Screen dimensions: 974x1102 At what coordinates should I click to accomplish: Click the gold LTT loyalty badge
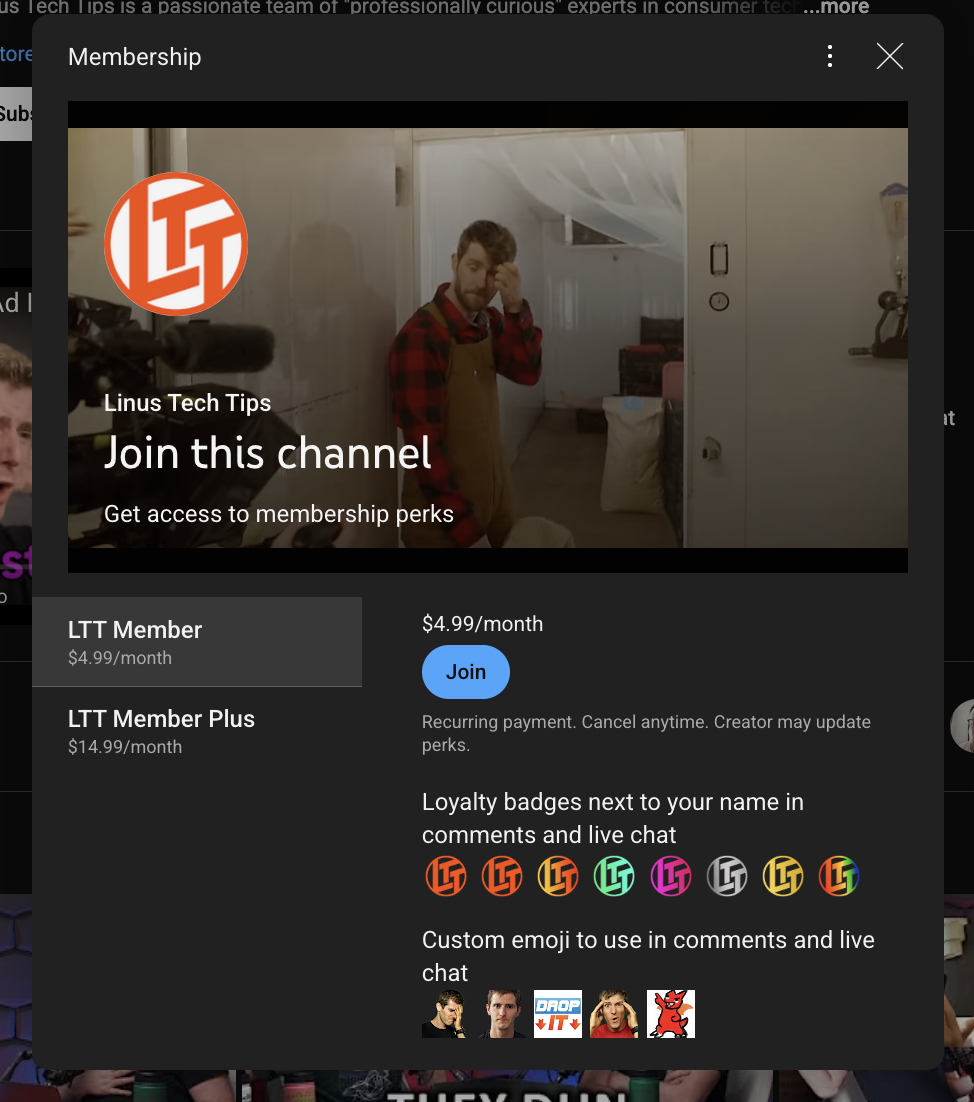[783, 876]
